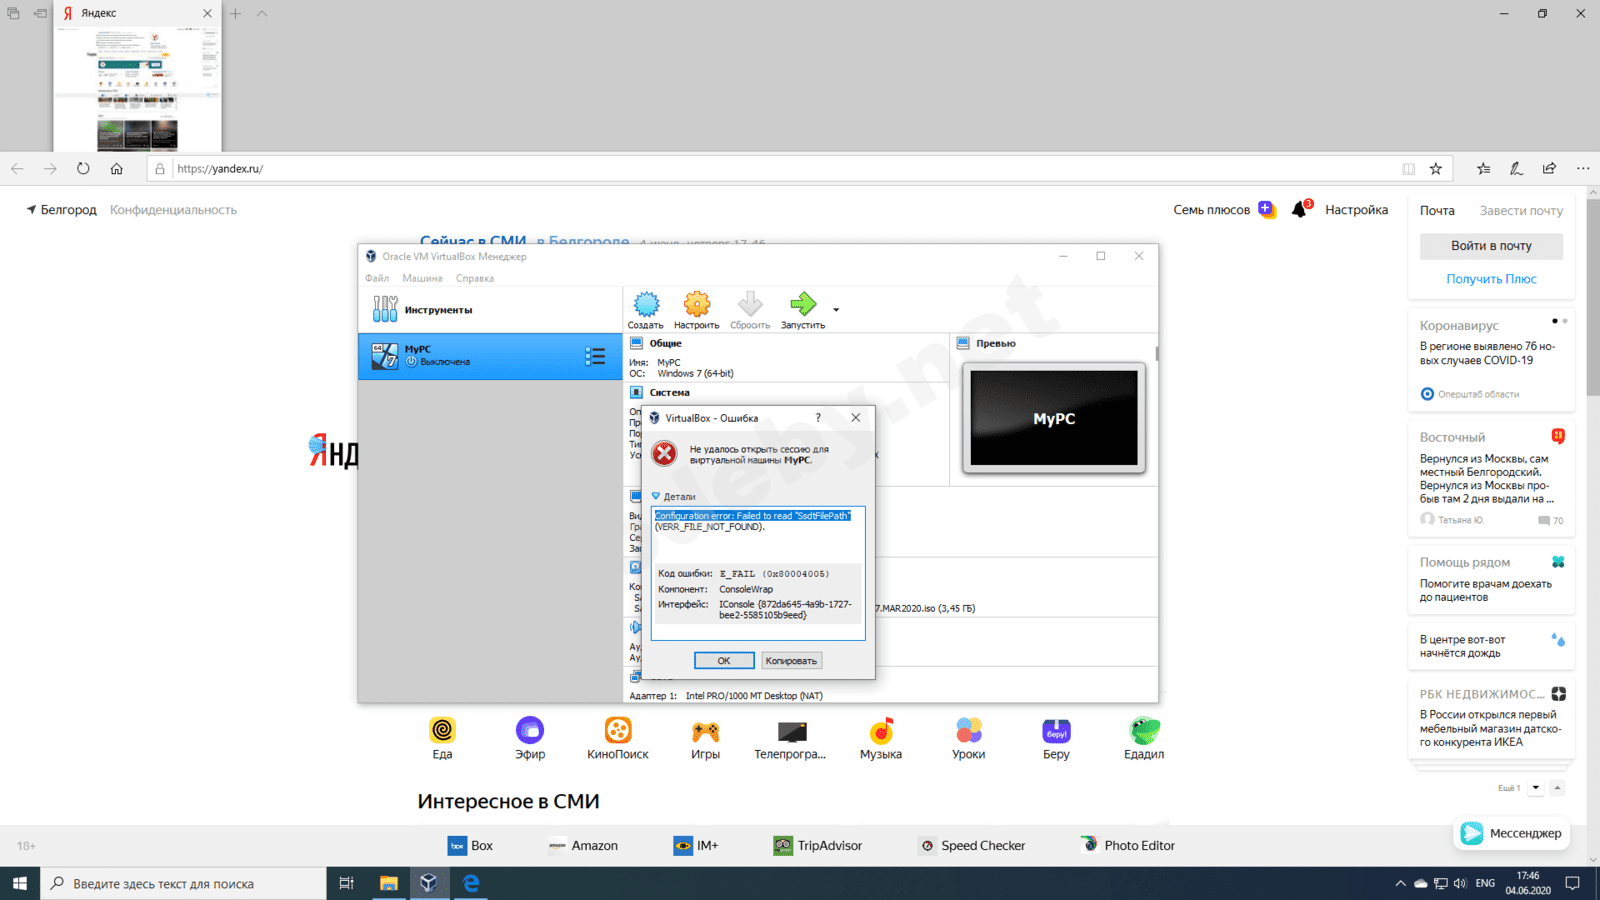Click the Tools (Инструменты) icon
Image resolution: width=1600 pixels, height=900 pixels.
coord(385,309)
